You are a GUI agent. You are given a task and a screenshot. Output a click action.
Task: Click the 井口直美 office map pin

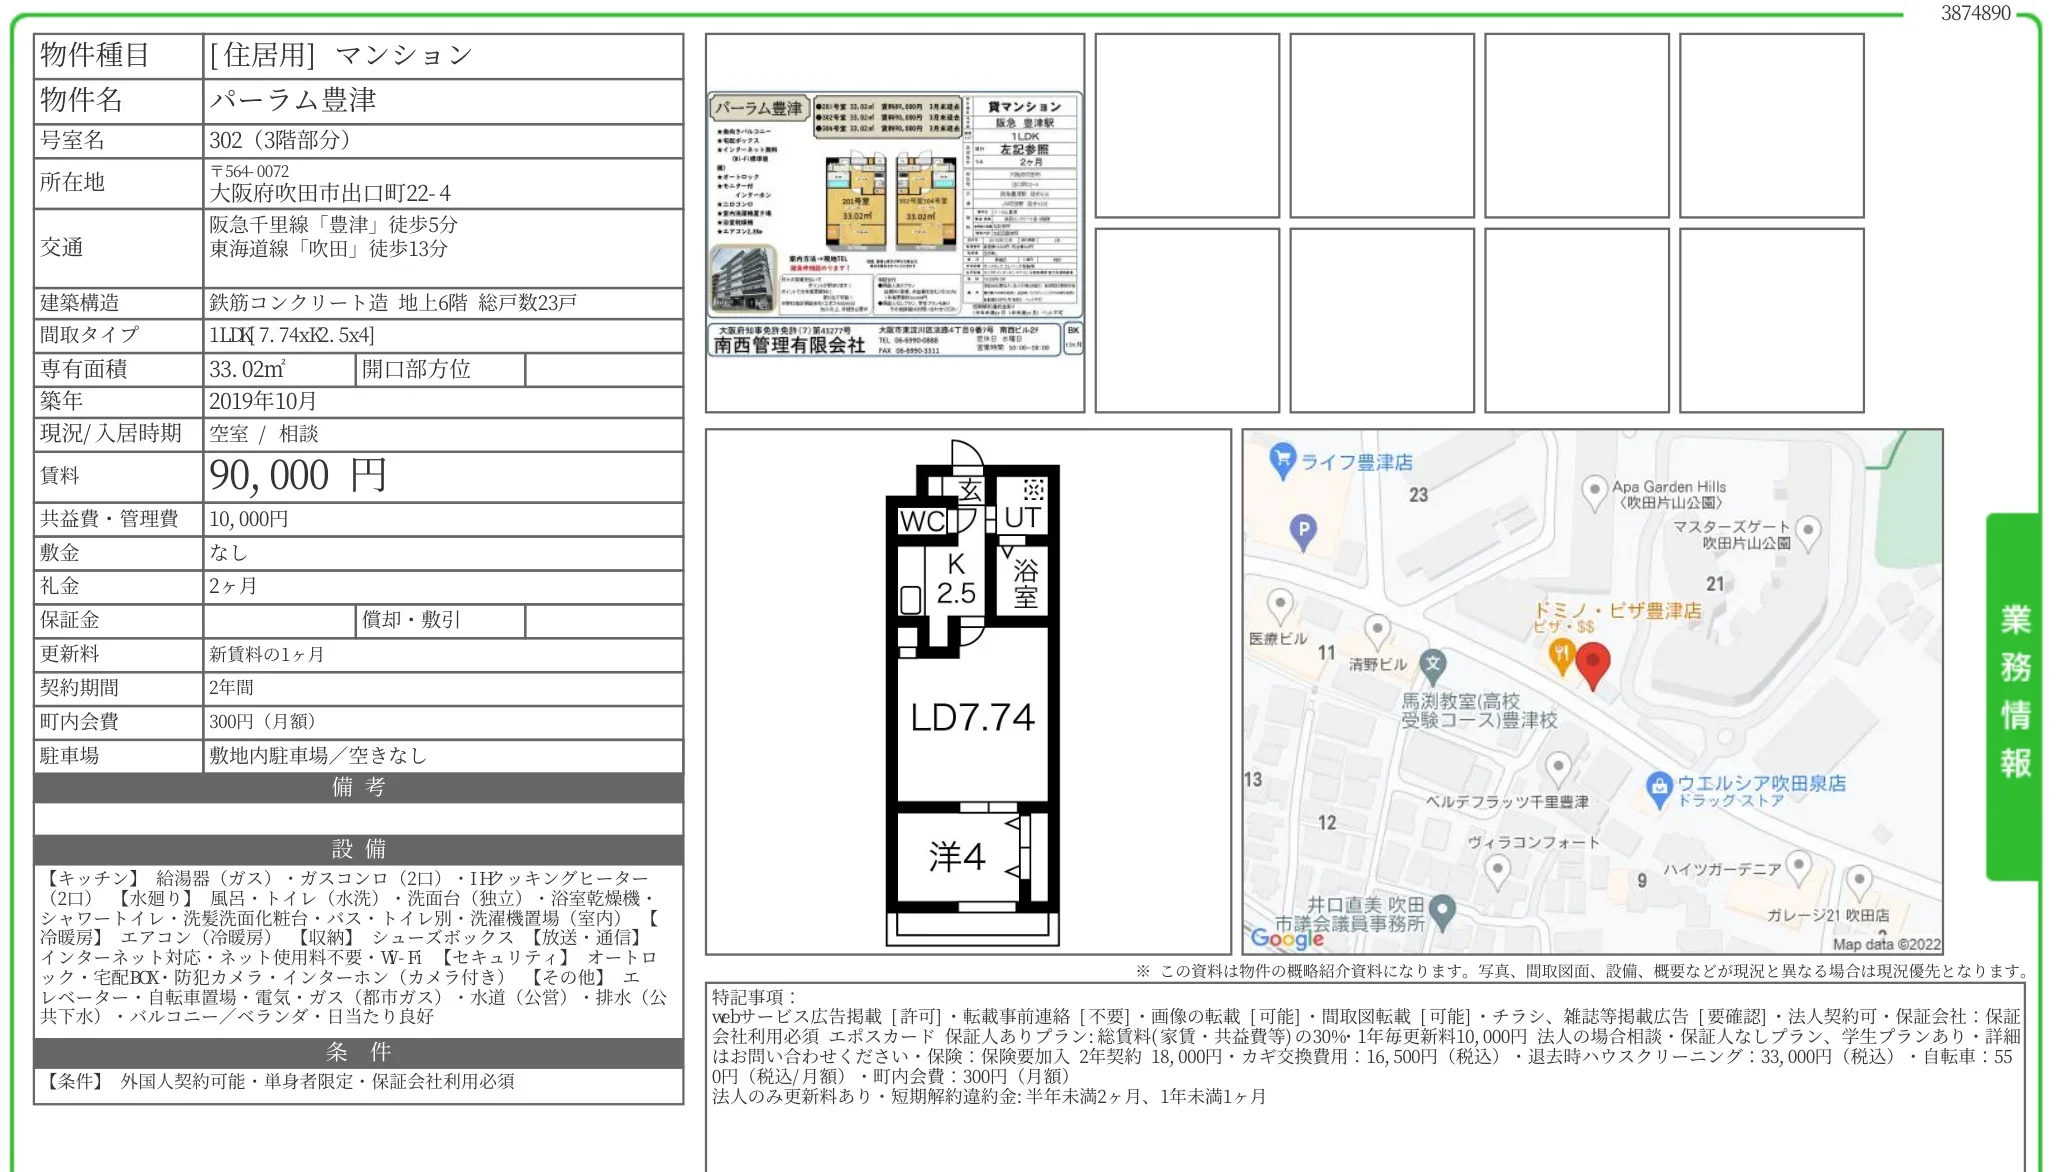pos(1441,909)
